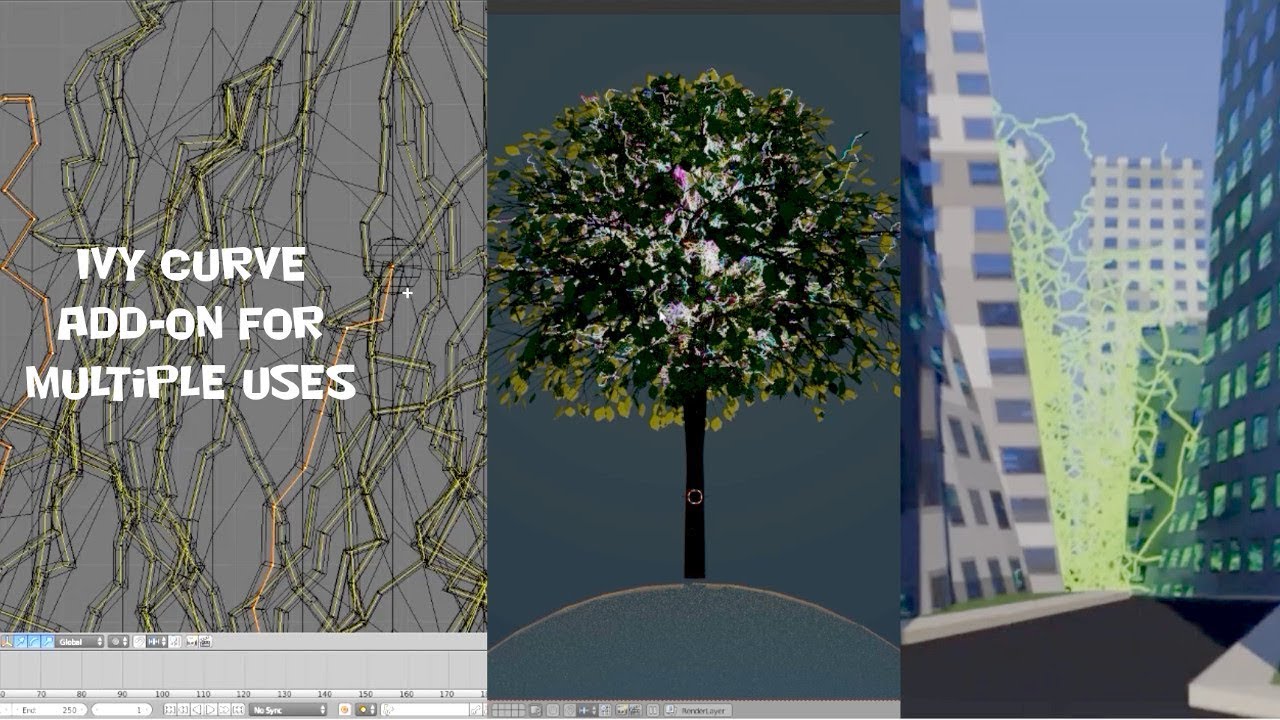Open the Global orientation dropdown
Screen dimensions: 1280x720
tap(79, 641)
